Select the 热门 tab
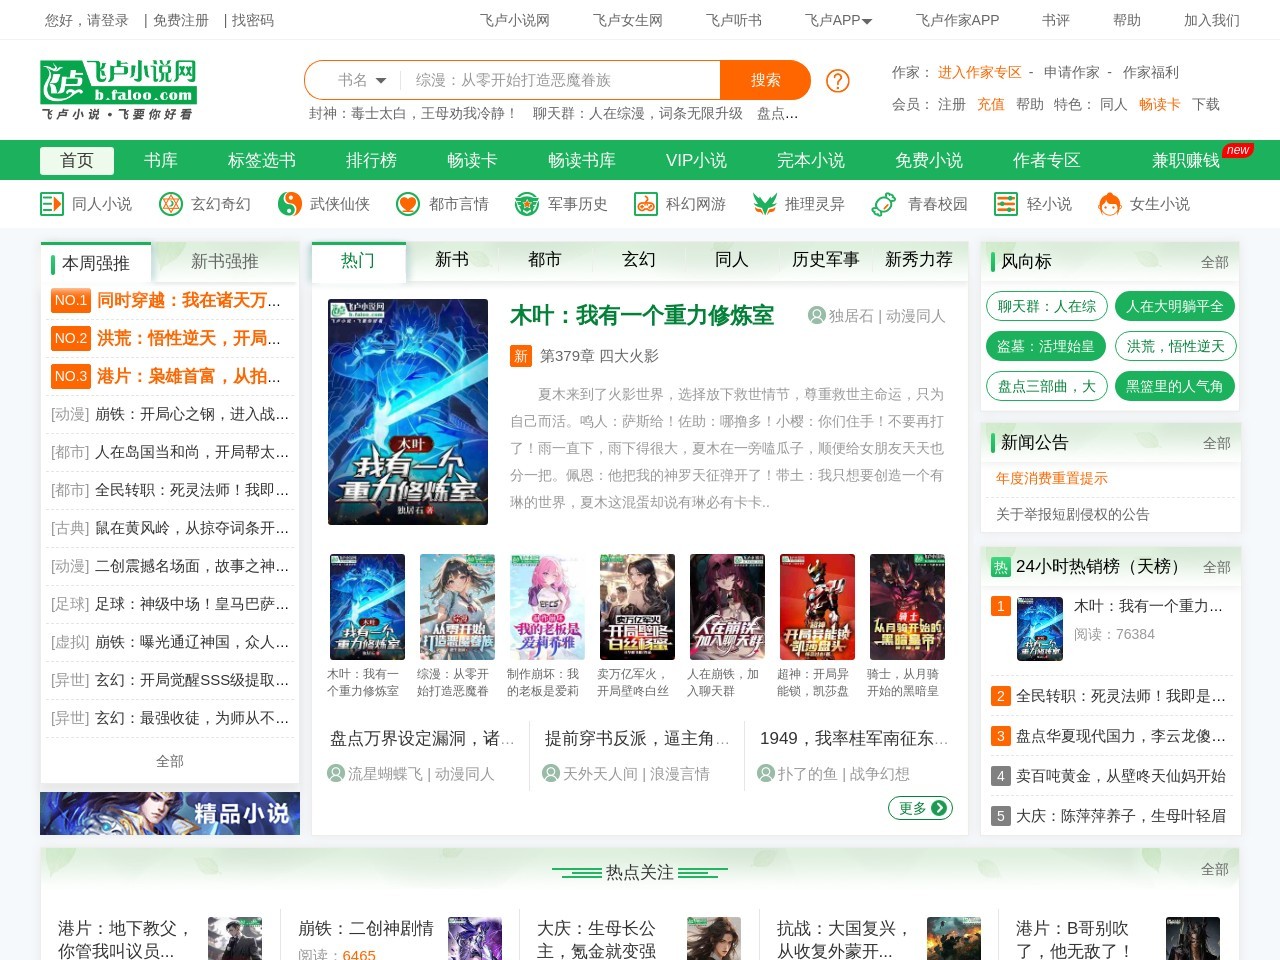This screenshot has width=1280, height=960. 358,261
